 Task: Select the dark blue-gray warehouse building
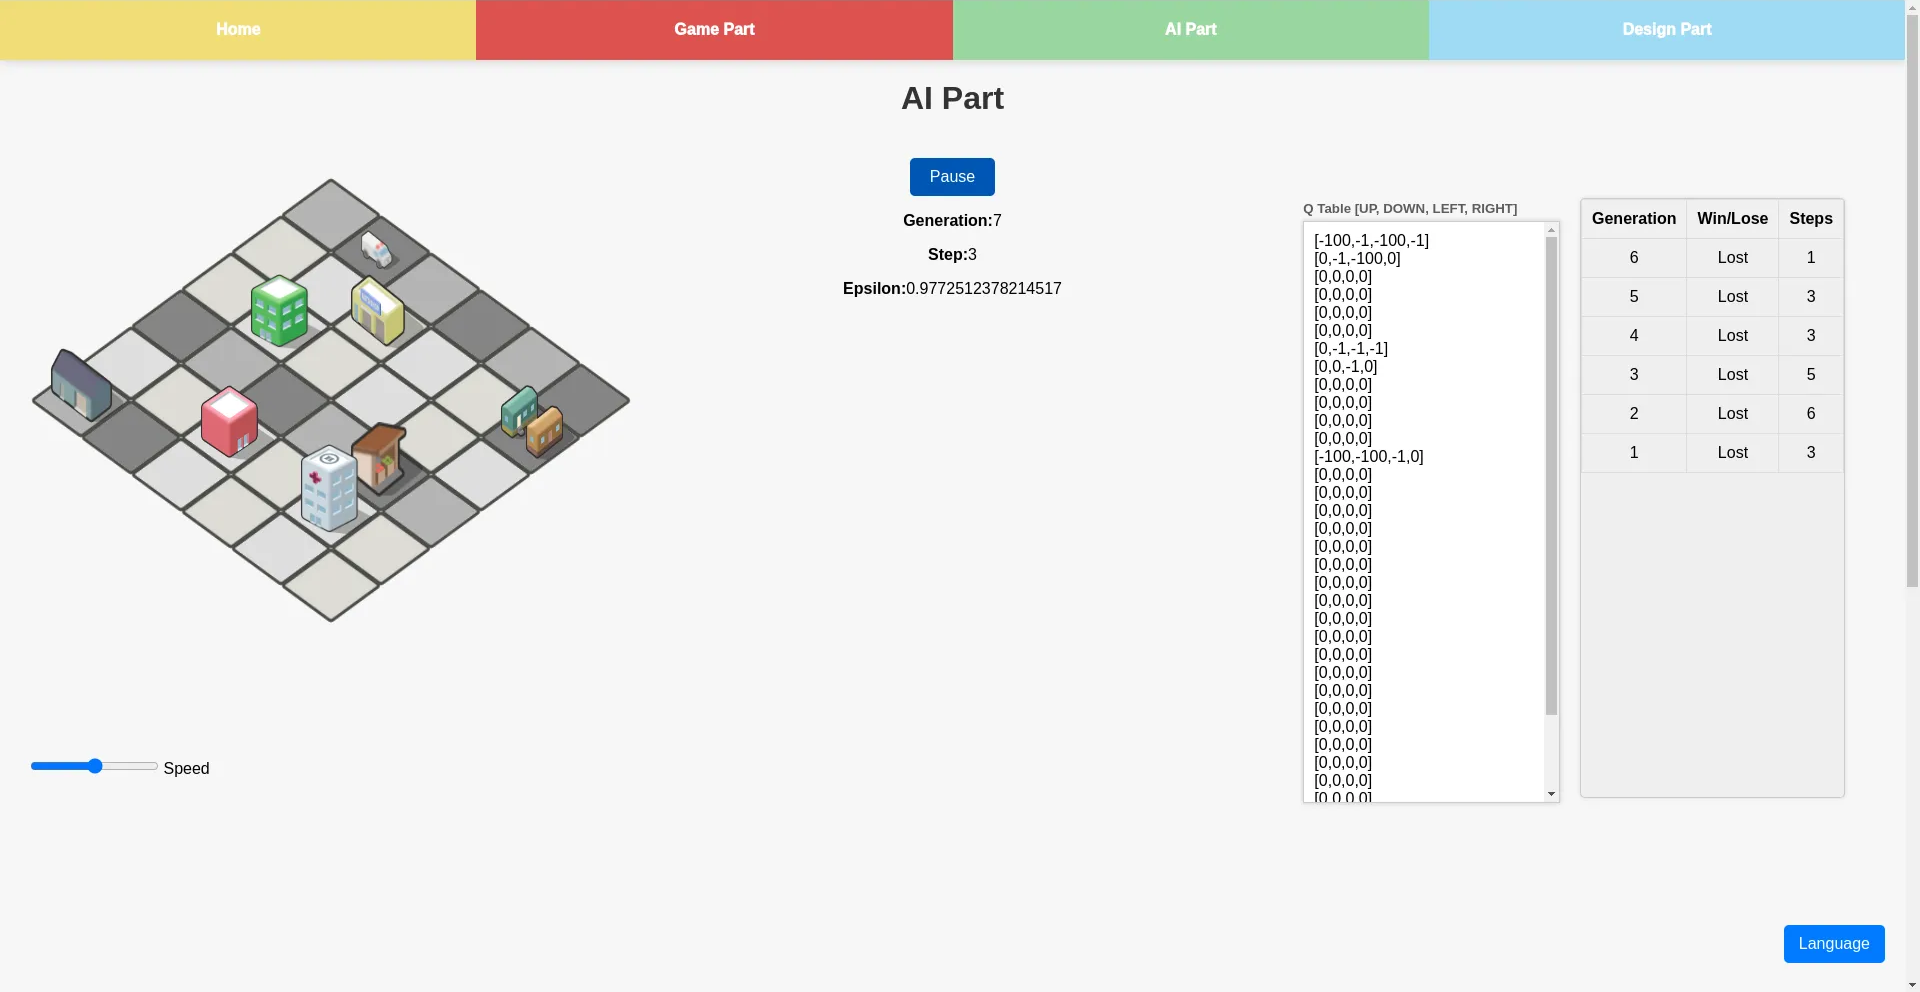[81, 385]
